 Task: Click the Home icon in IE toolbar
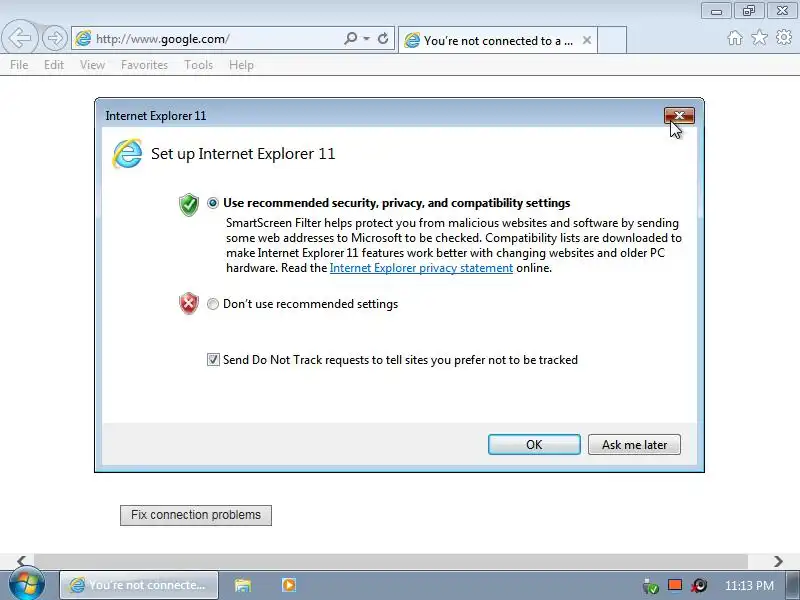tap(735, 38)
